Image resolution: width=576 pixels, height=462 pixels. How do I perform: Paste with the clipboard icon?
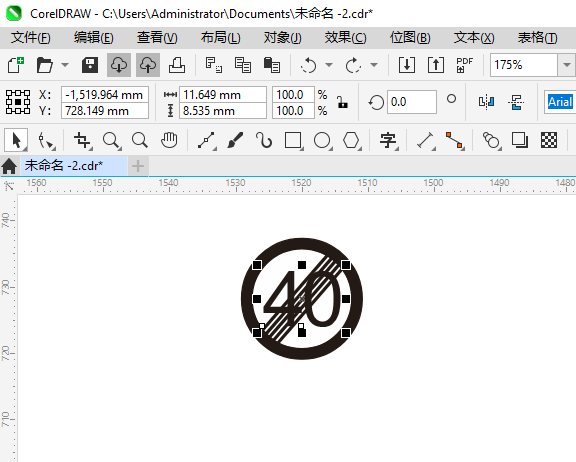(272, 65)
